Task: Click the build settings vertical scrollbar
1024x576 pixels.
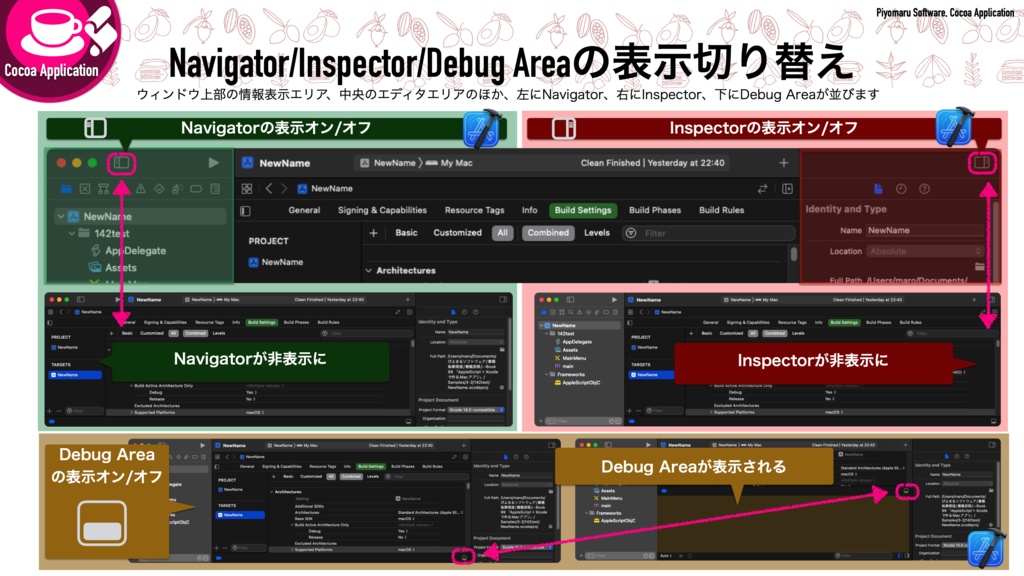Action: pos(793,254)
